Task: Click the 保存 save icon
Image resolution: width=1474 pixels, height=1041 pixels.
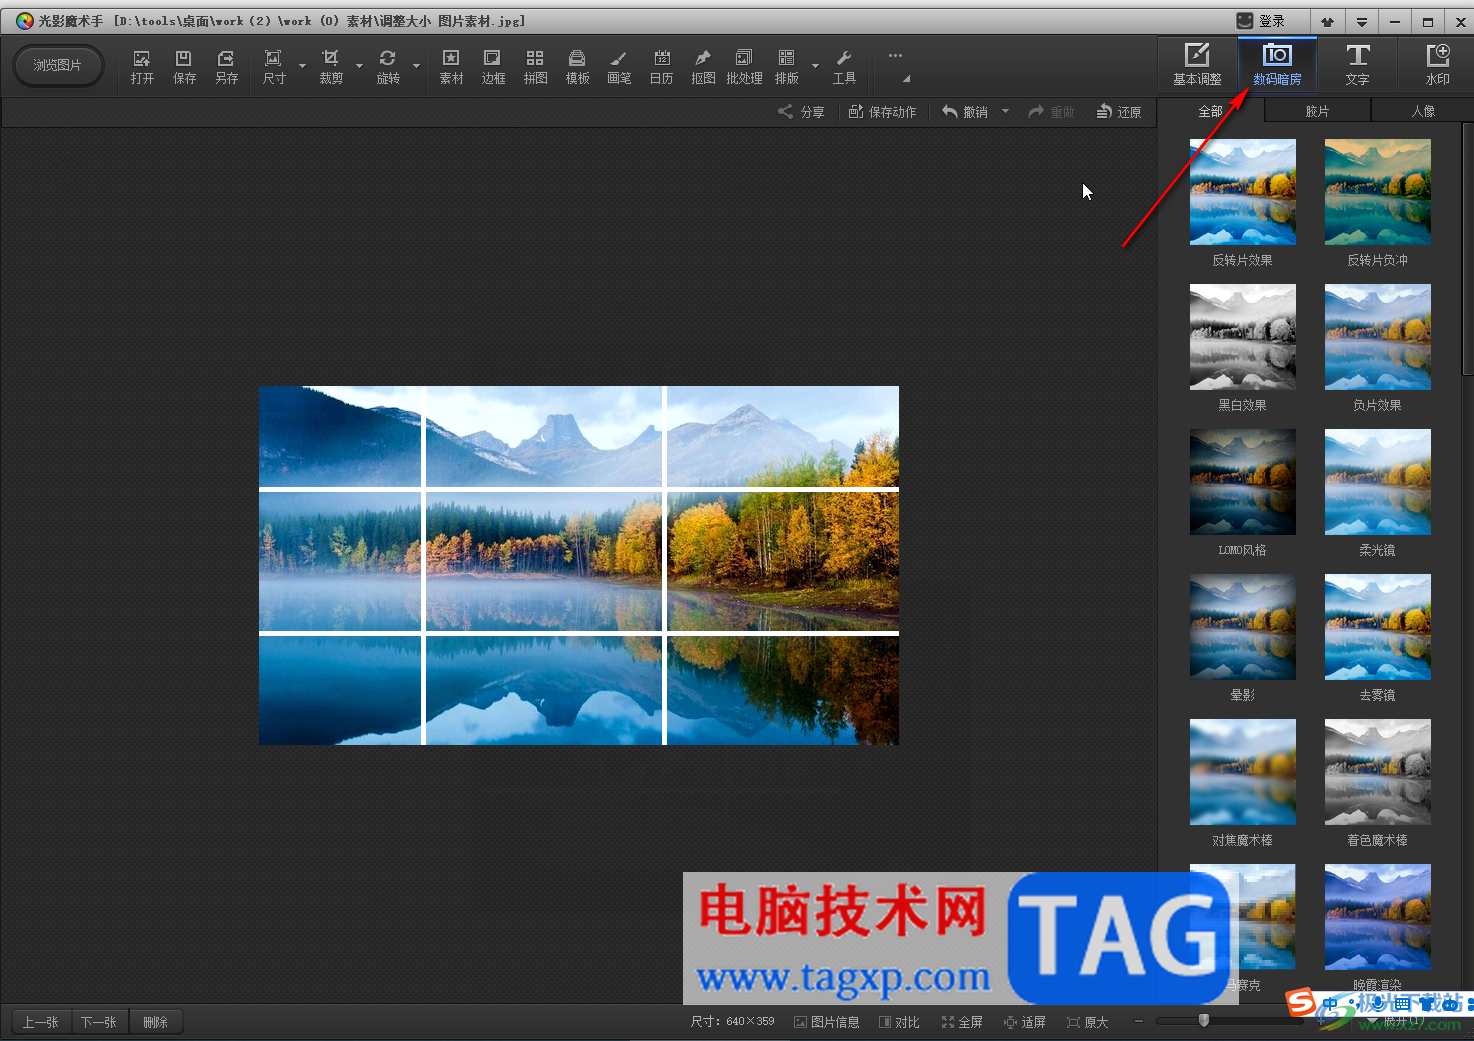Action: coord(184,66)
